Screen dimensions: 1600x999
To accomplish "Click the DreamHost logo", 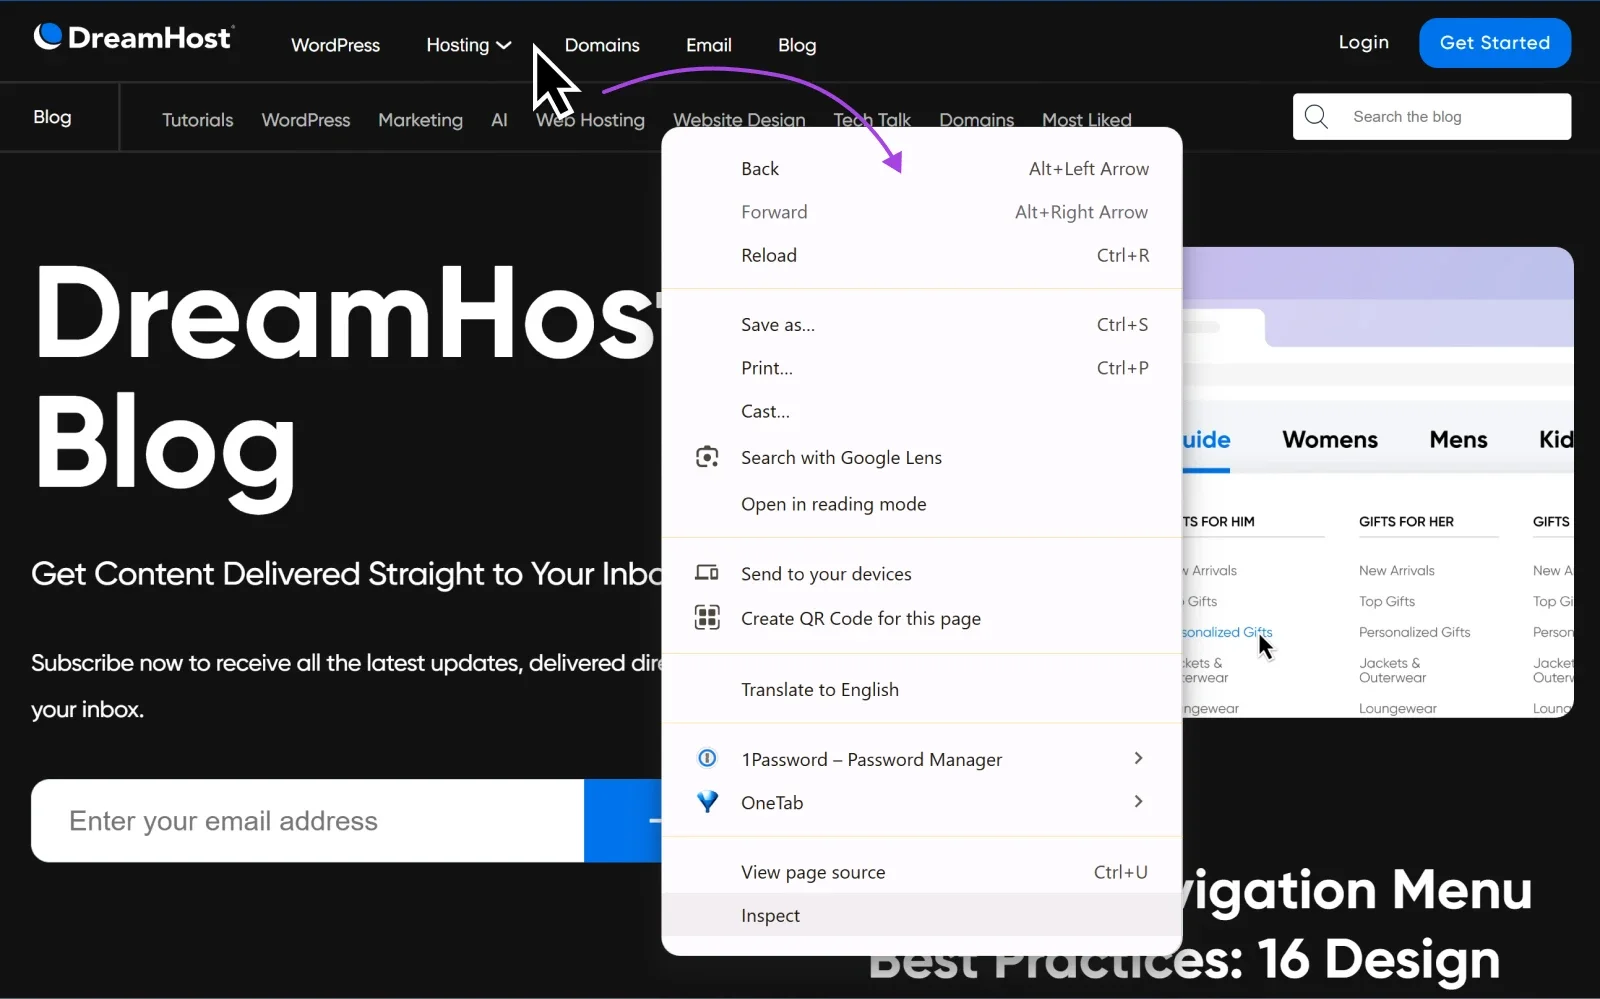I will 133,37.
